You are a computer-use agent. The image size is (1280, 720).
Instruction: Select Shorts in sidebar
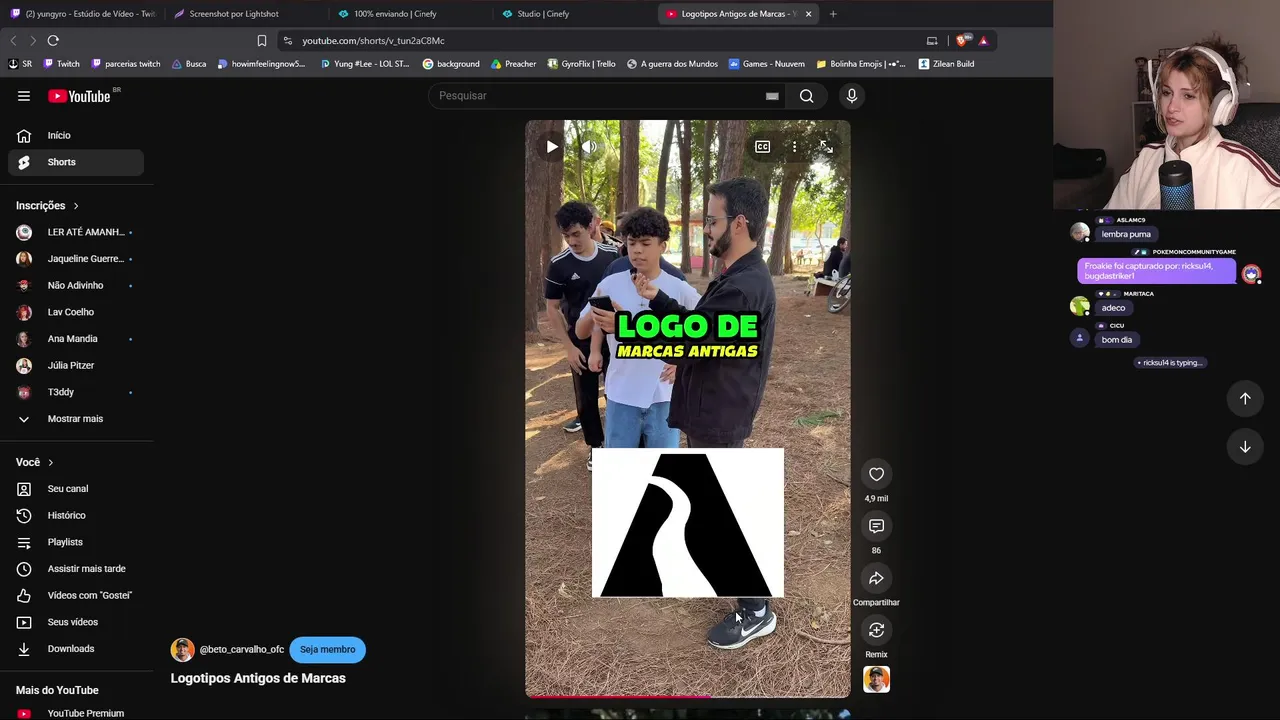pyautogui.click(x=76, y=162)
